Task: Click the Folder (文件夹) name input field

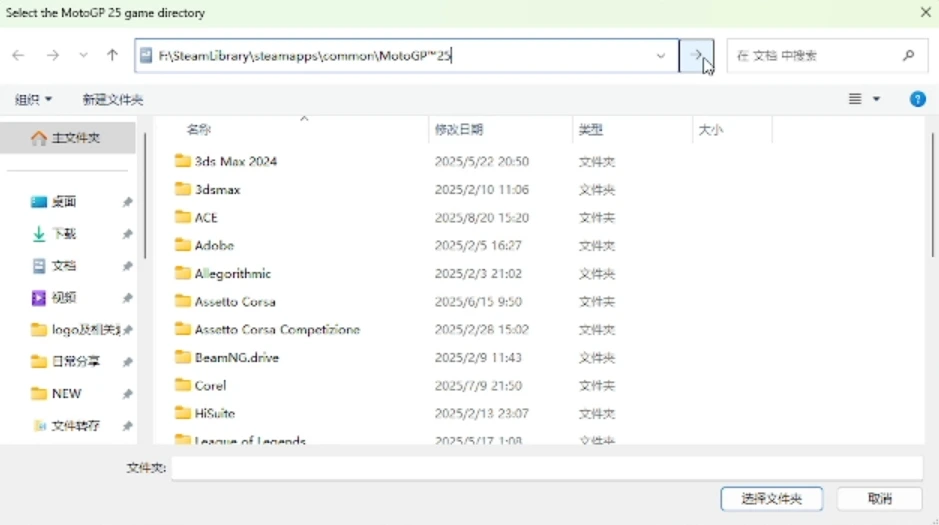Action: tap(546, 468)
